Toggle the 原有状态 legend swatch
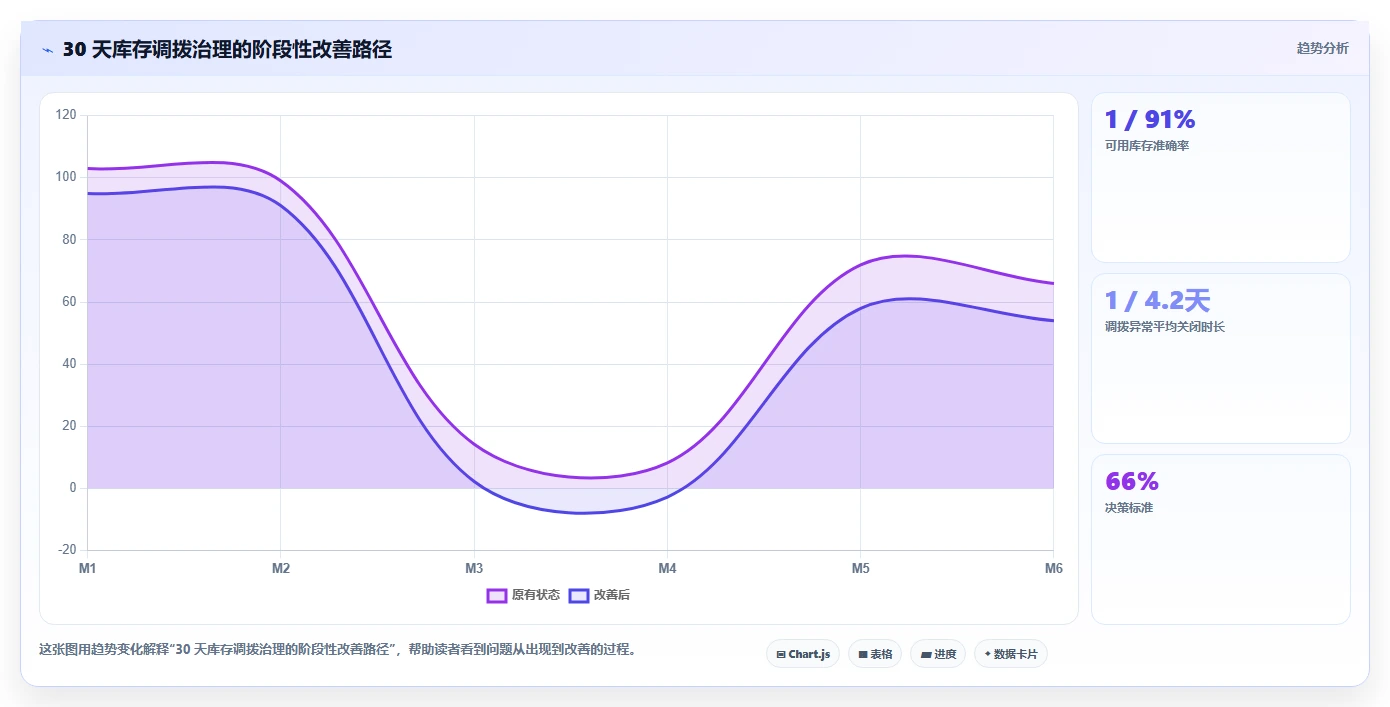This screenshot has height=707, width=1390. click(x=497, y=595)
